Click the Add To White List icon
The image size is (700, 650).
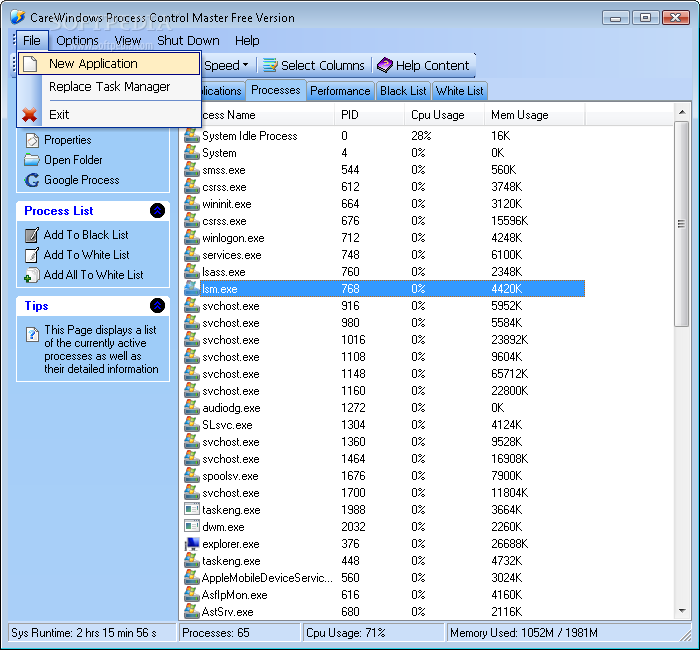[32, 255]
